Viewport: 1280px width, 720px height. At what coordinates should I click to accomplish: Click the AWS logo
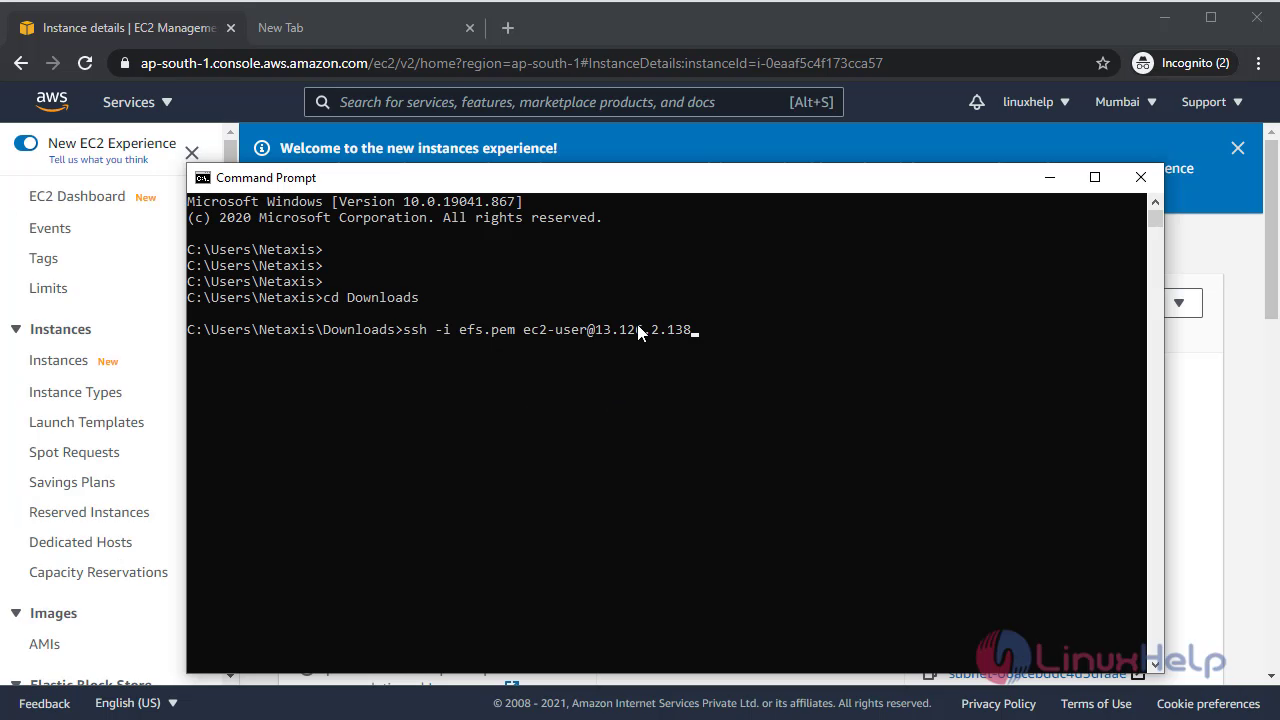pos(52,102)
